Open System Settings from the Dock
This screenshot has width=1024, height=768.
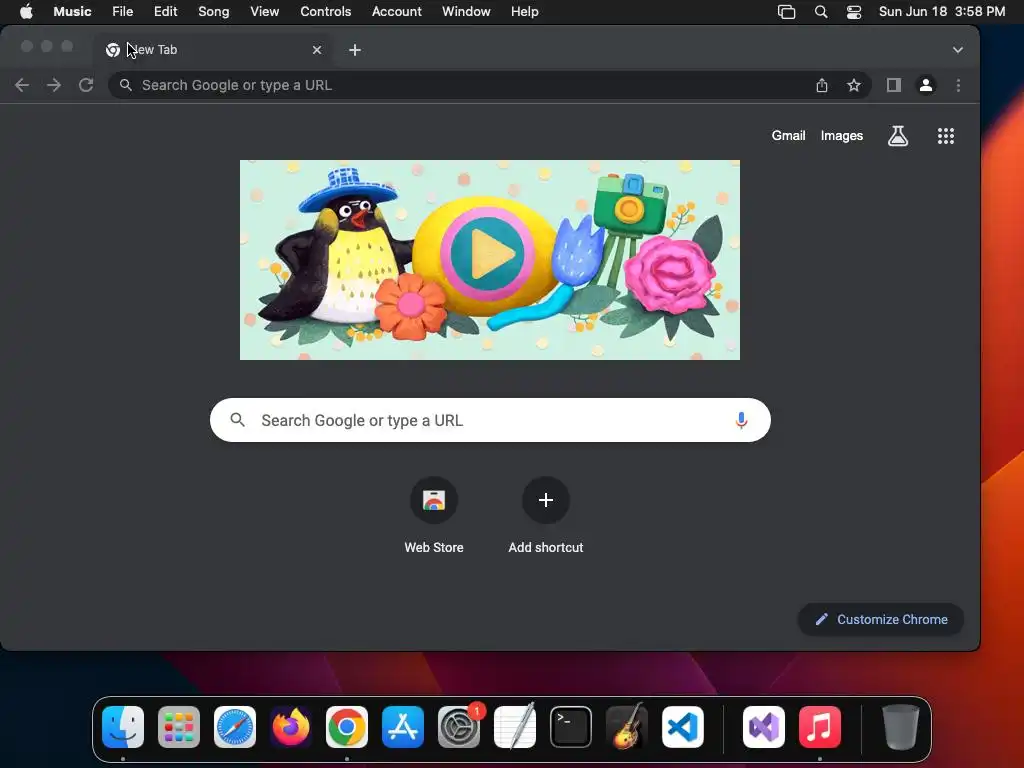[x=458, y=727]
